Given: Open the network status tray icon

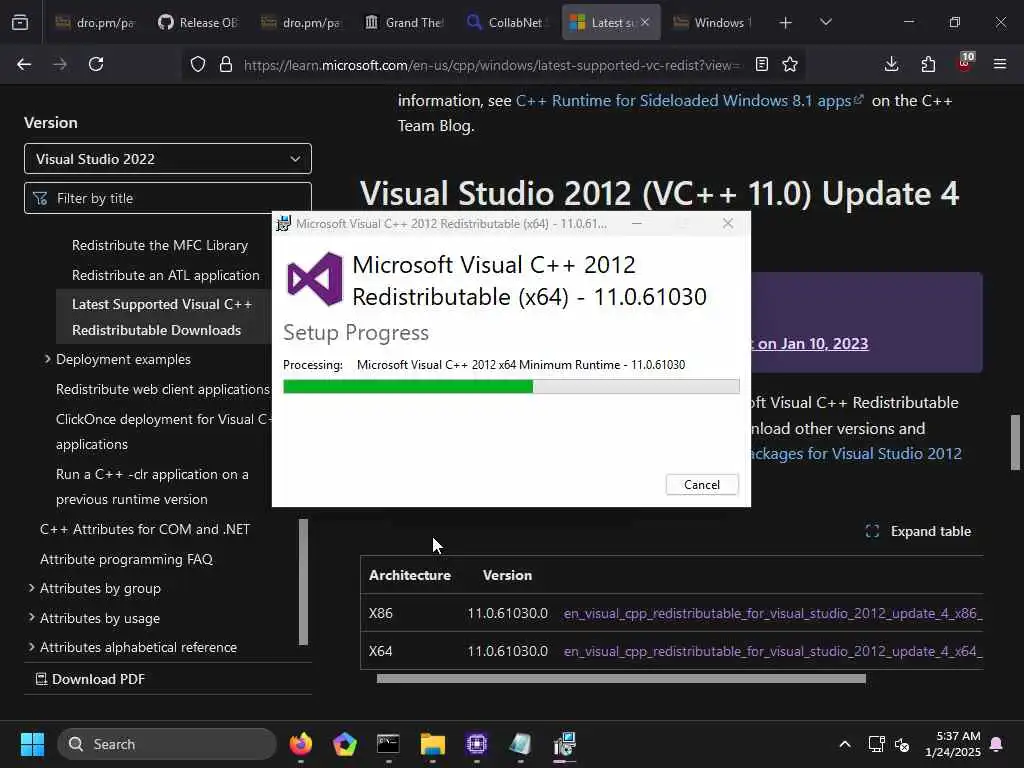Looking at the screenshot, I should pos(876,744).
